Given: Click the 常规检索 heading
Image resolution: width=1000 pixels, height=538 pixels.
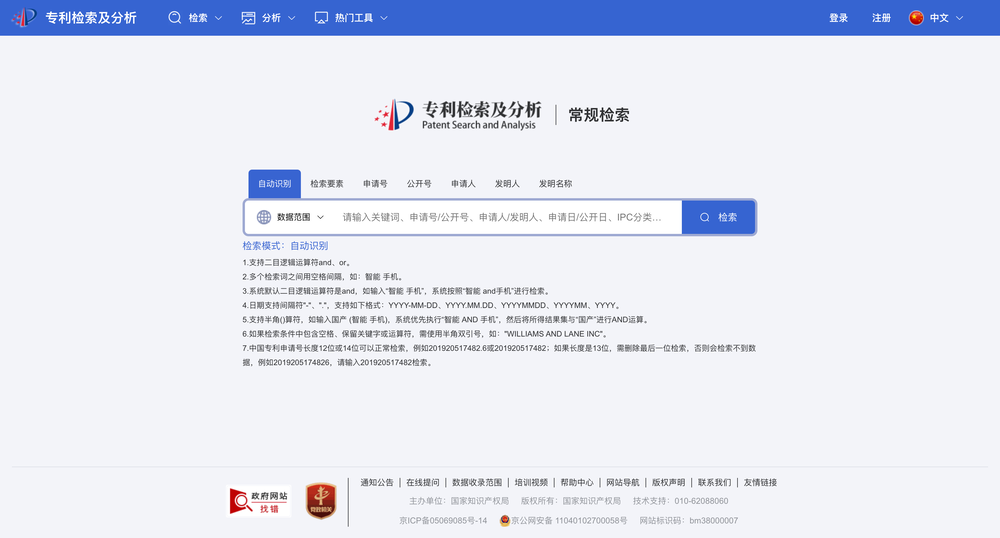Looking at the screenshot, I should pyautogui.click(x=599, y=115).
